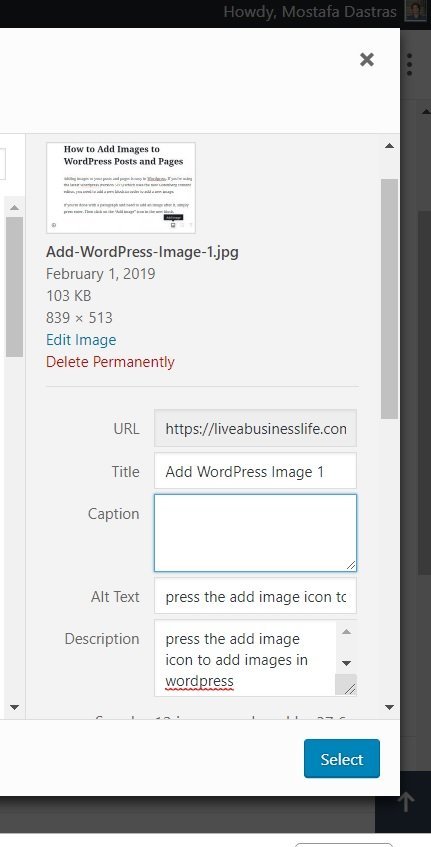The height and width of the screenshot is (847, 431).
Task: Click the attachment details panel scroll-up arrow
Action: (x=389, y=145)
